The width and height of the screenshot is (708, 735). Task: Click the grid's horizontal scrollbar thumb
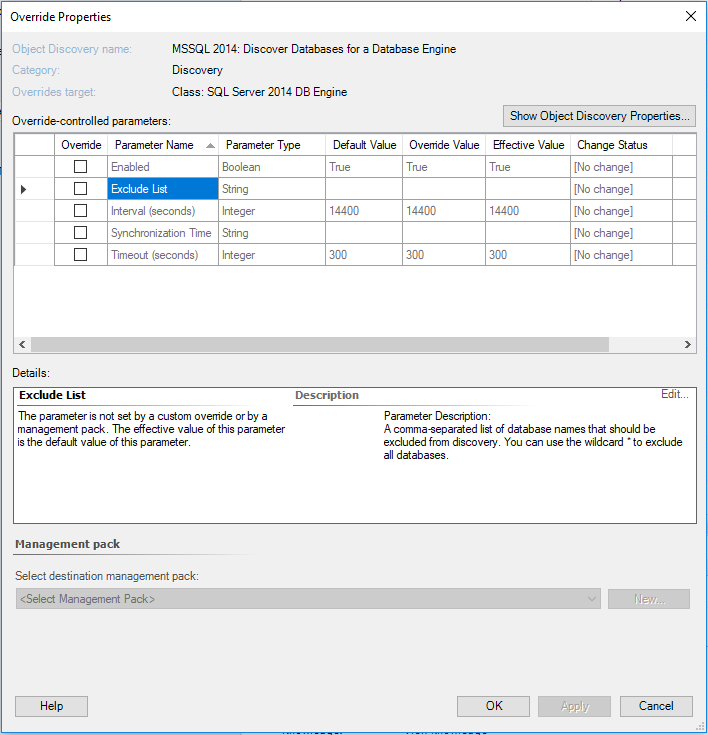click(320, 345)
